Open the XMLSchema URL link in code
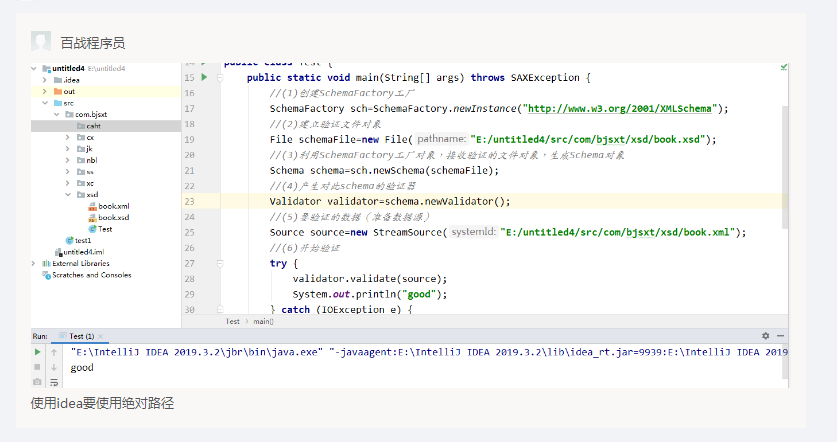This screenshot has width=837, height=442. pos(620,108)
